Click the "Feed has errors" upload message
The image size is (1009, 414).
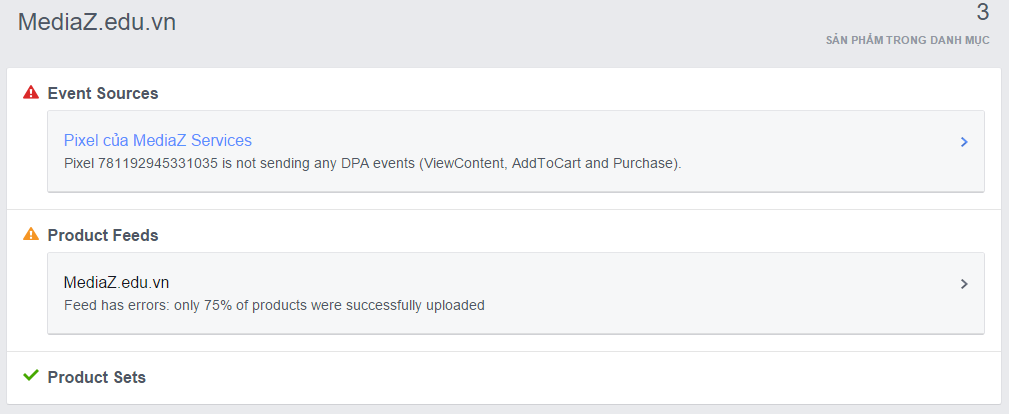click(x=274, y=305)
